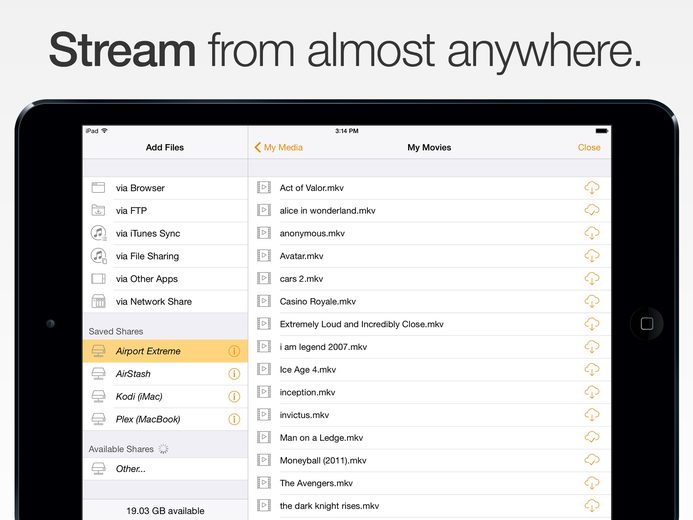Select Moneyball (2011).mkv
Screen dimensions: 693x520
pyautogui.click(x=430, y=461)
